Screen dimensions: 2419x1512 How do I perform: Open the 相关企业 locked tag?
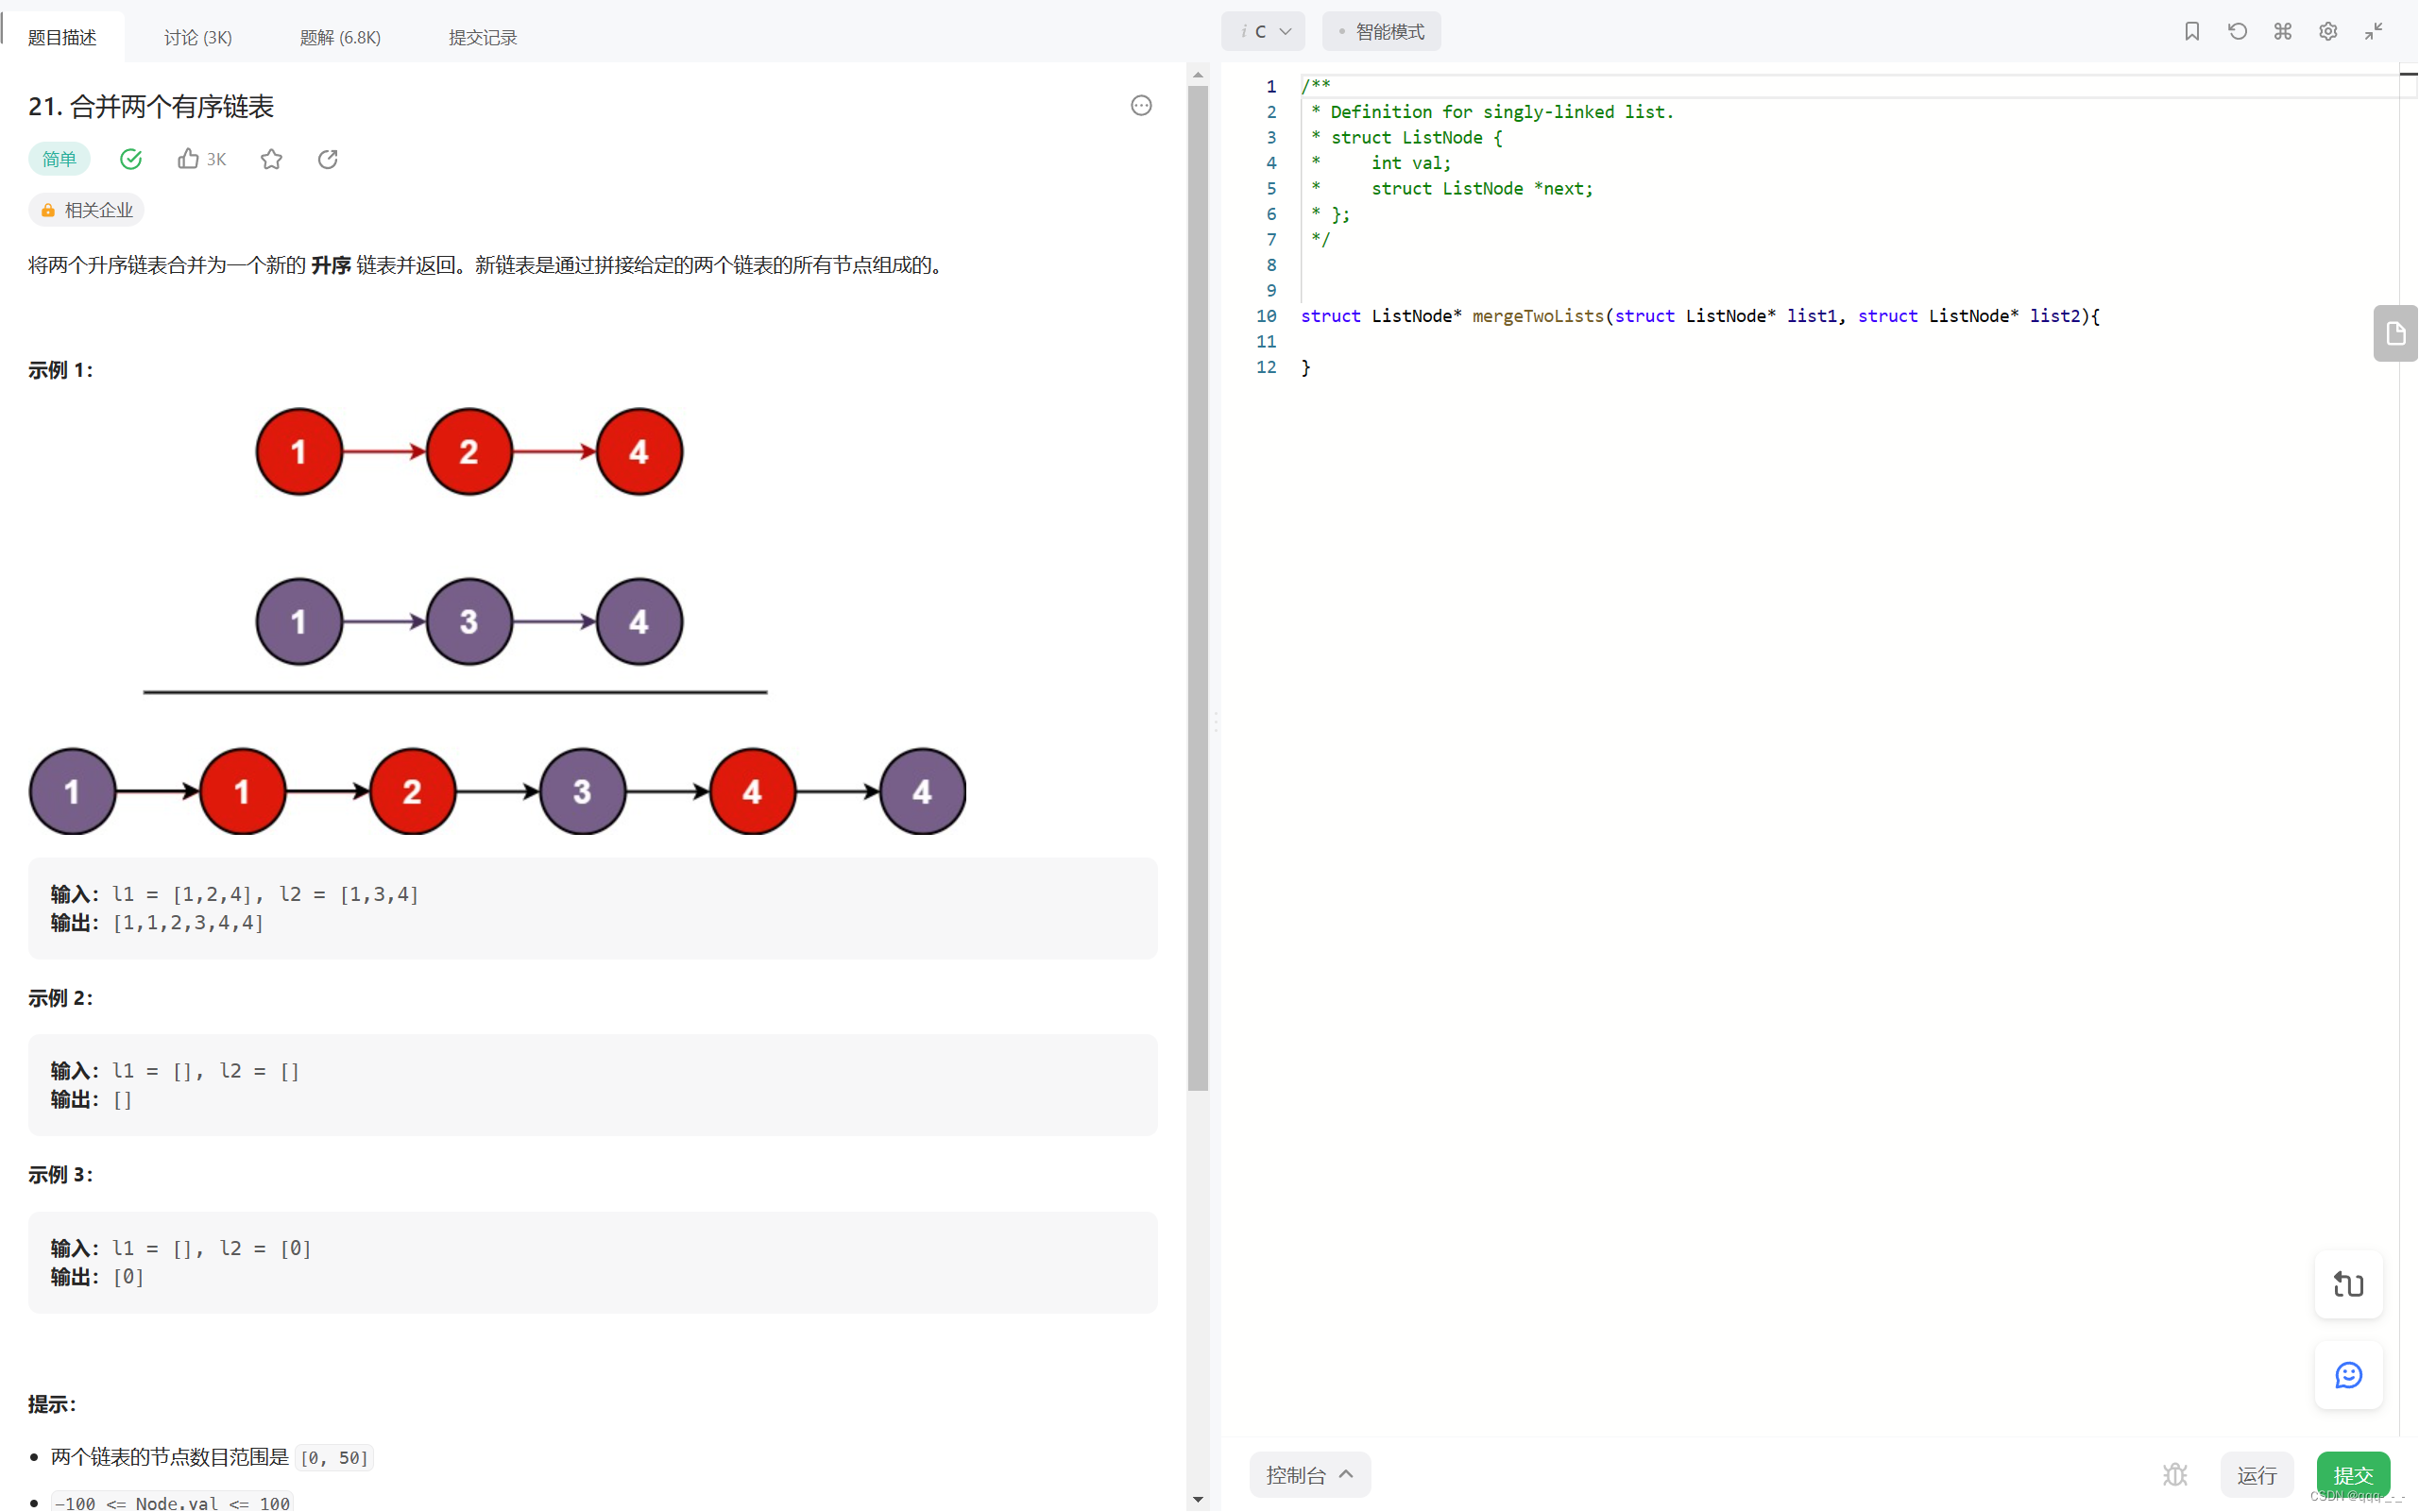pyautogui.click(x=86, y=210)
